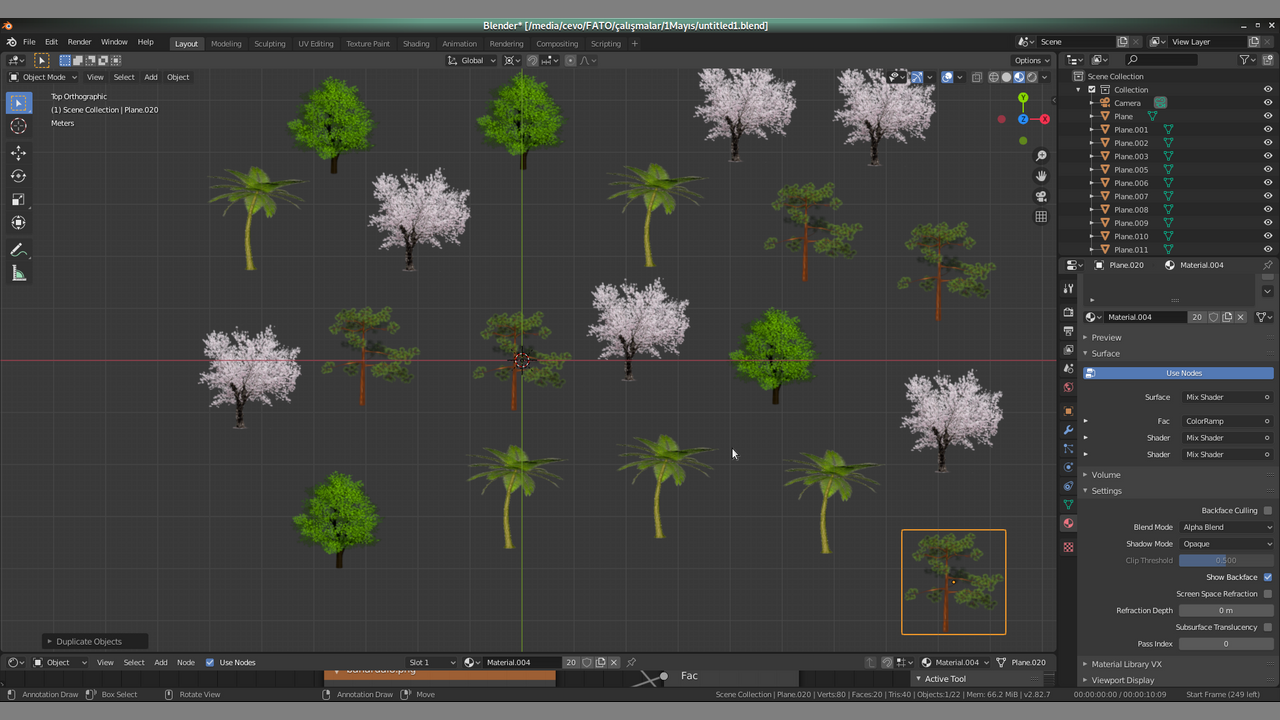Image resolution: width=1280 pixels, height=720 pixels.
Task: Click the Pass Index value field
Action: [x=1225, y=644]
